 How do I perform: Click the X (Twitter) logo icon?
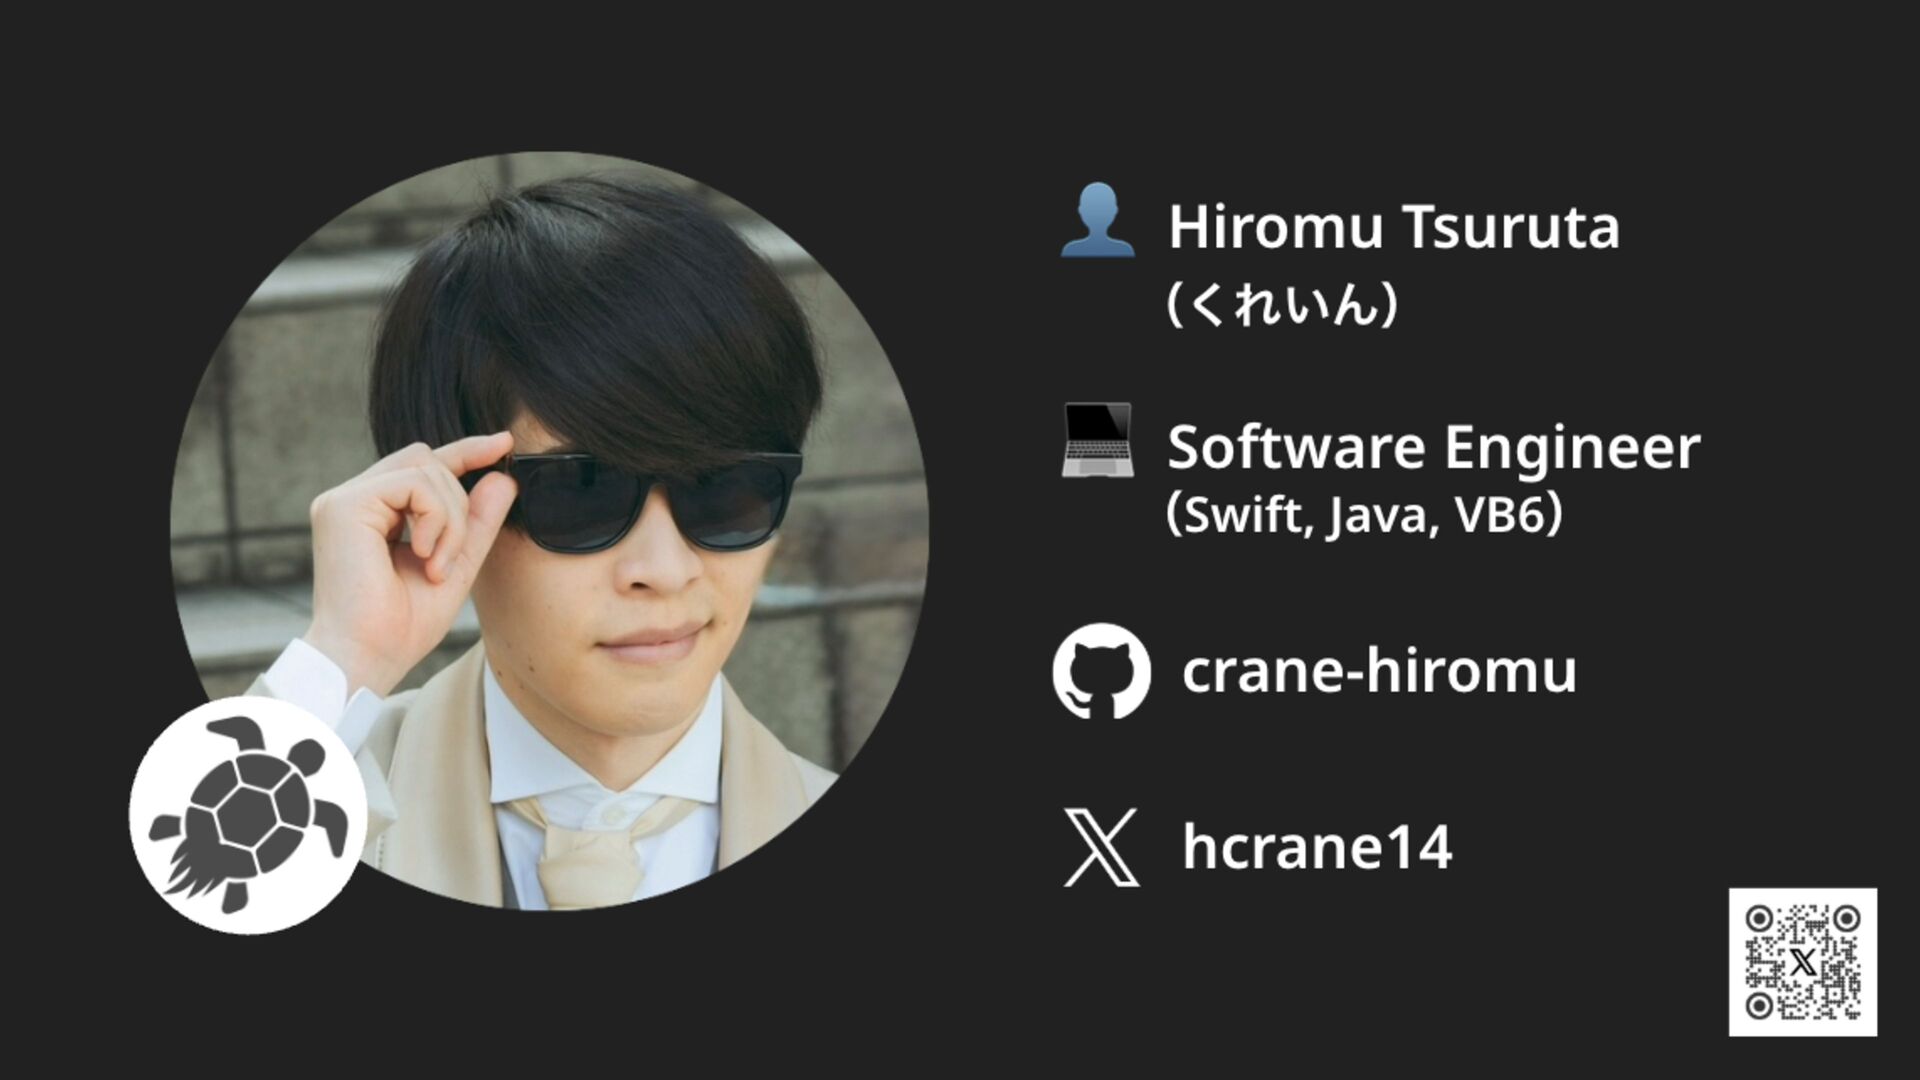click(x=1101, y=848)
